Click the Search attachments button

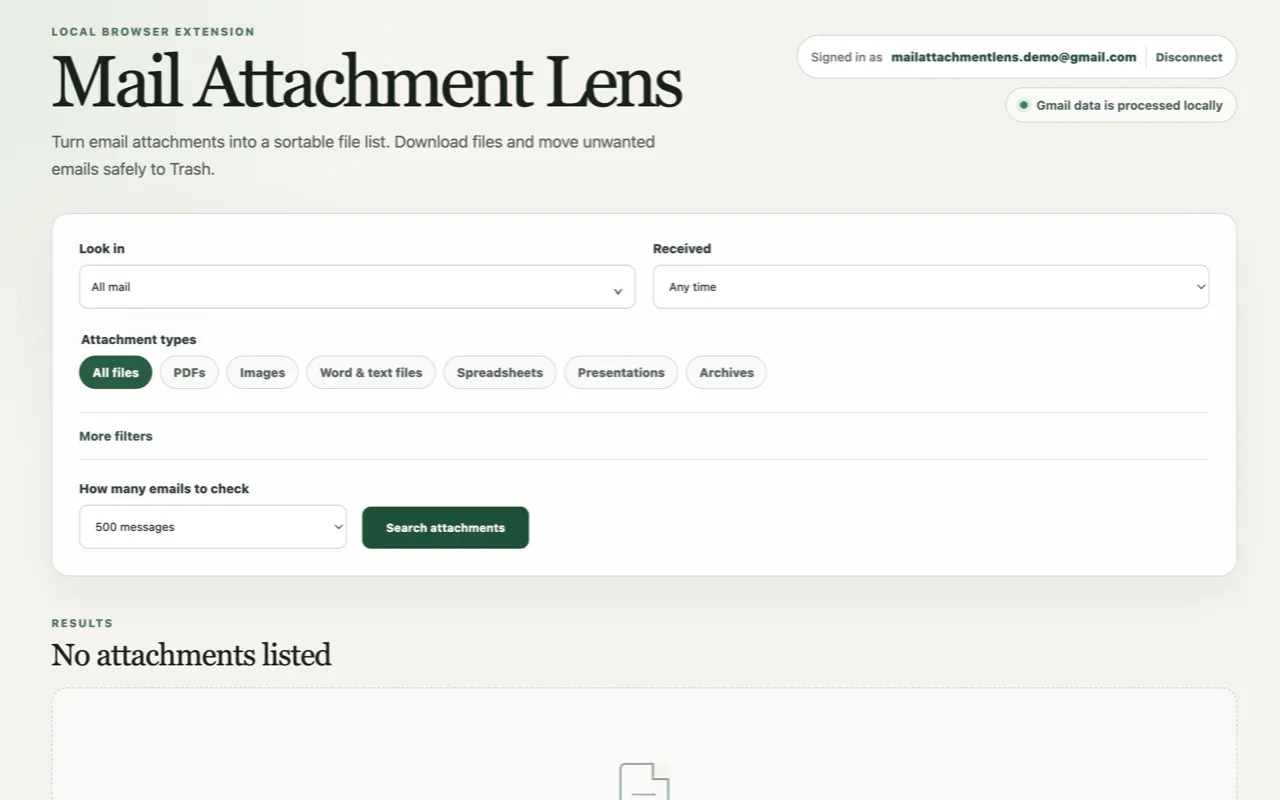pyautogui.click(x=445, y=527)
